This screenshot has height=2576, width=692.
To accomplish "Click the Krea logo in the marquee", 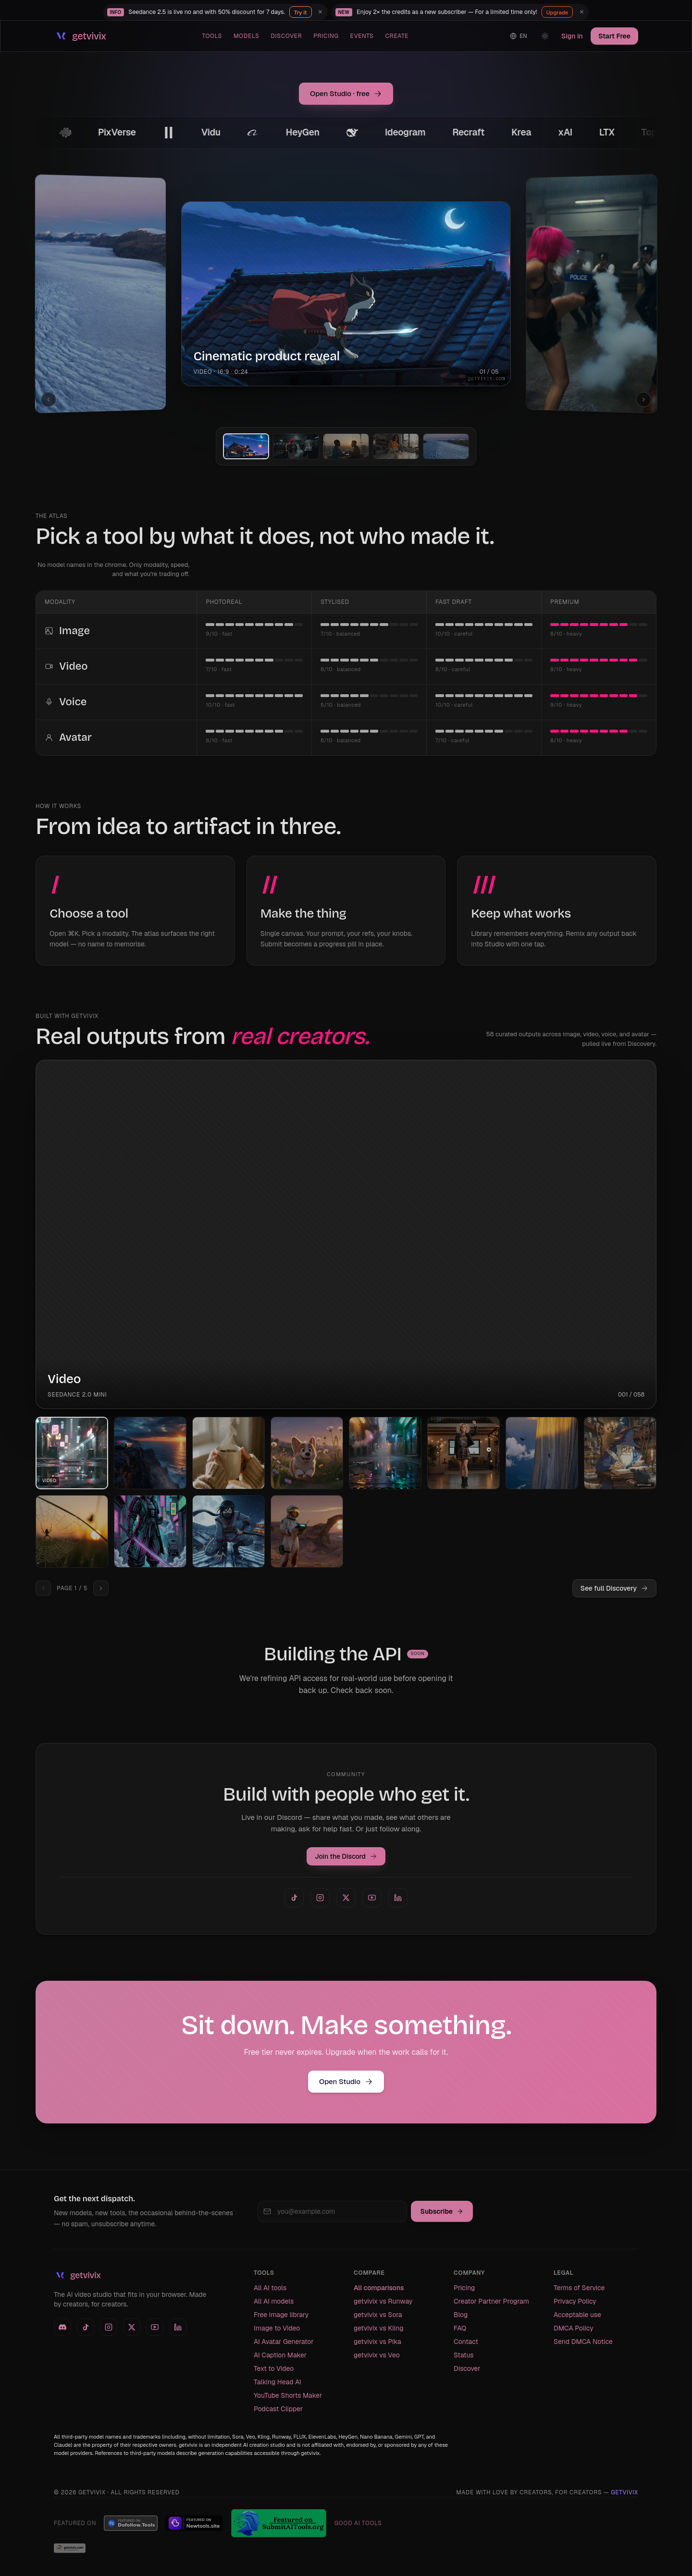I will pyautogui.click(x=521, y=132).
